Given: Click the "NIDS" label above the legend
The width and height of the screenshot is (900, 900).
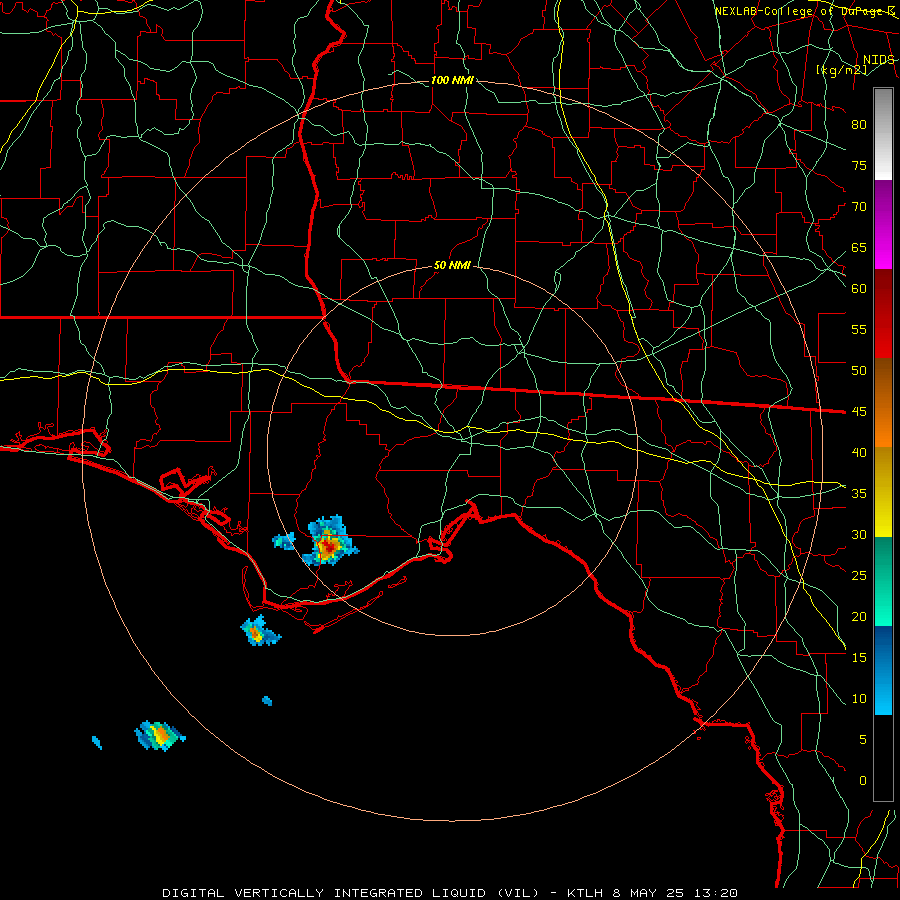Looking at the screenshot, I should (879, 60).
